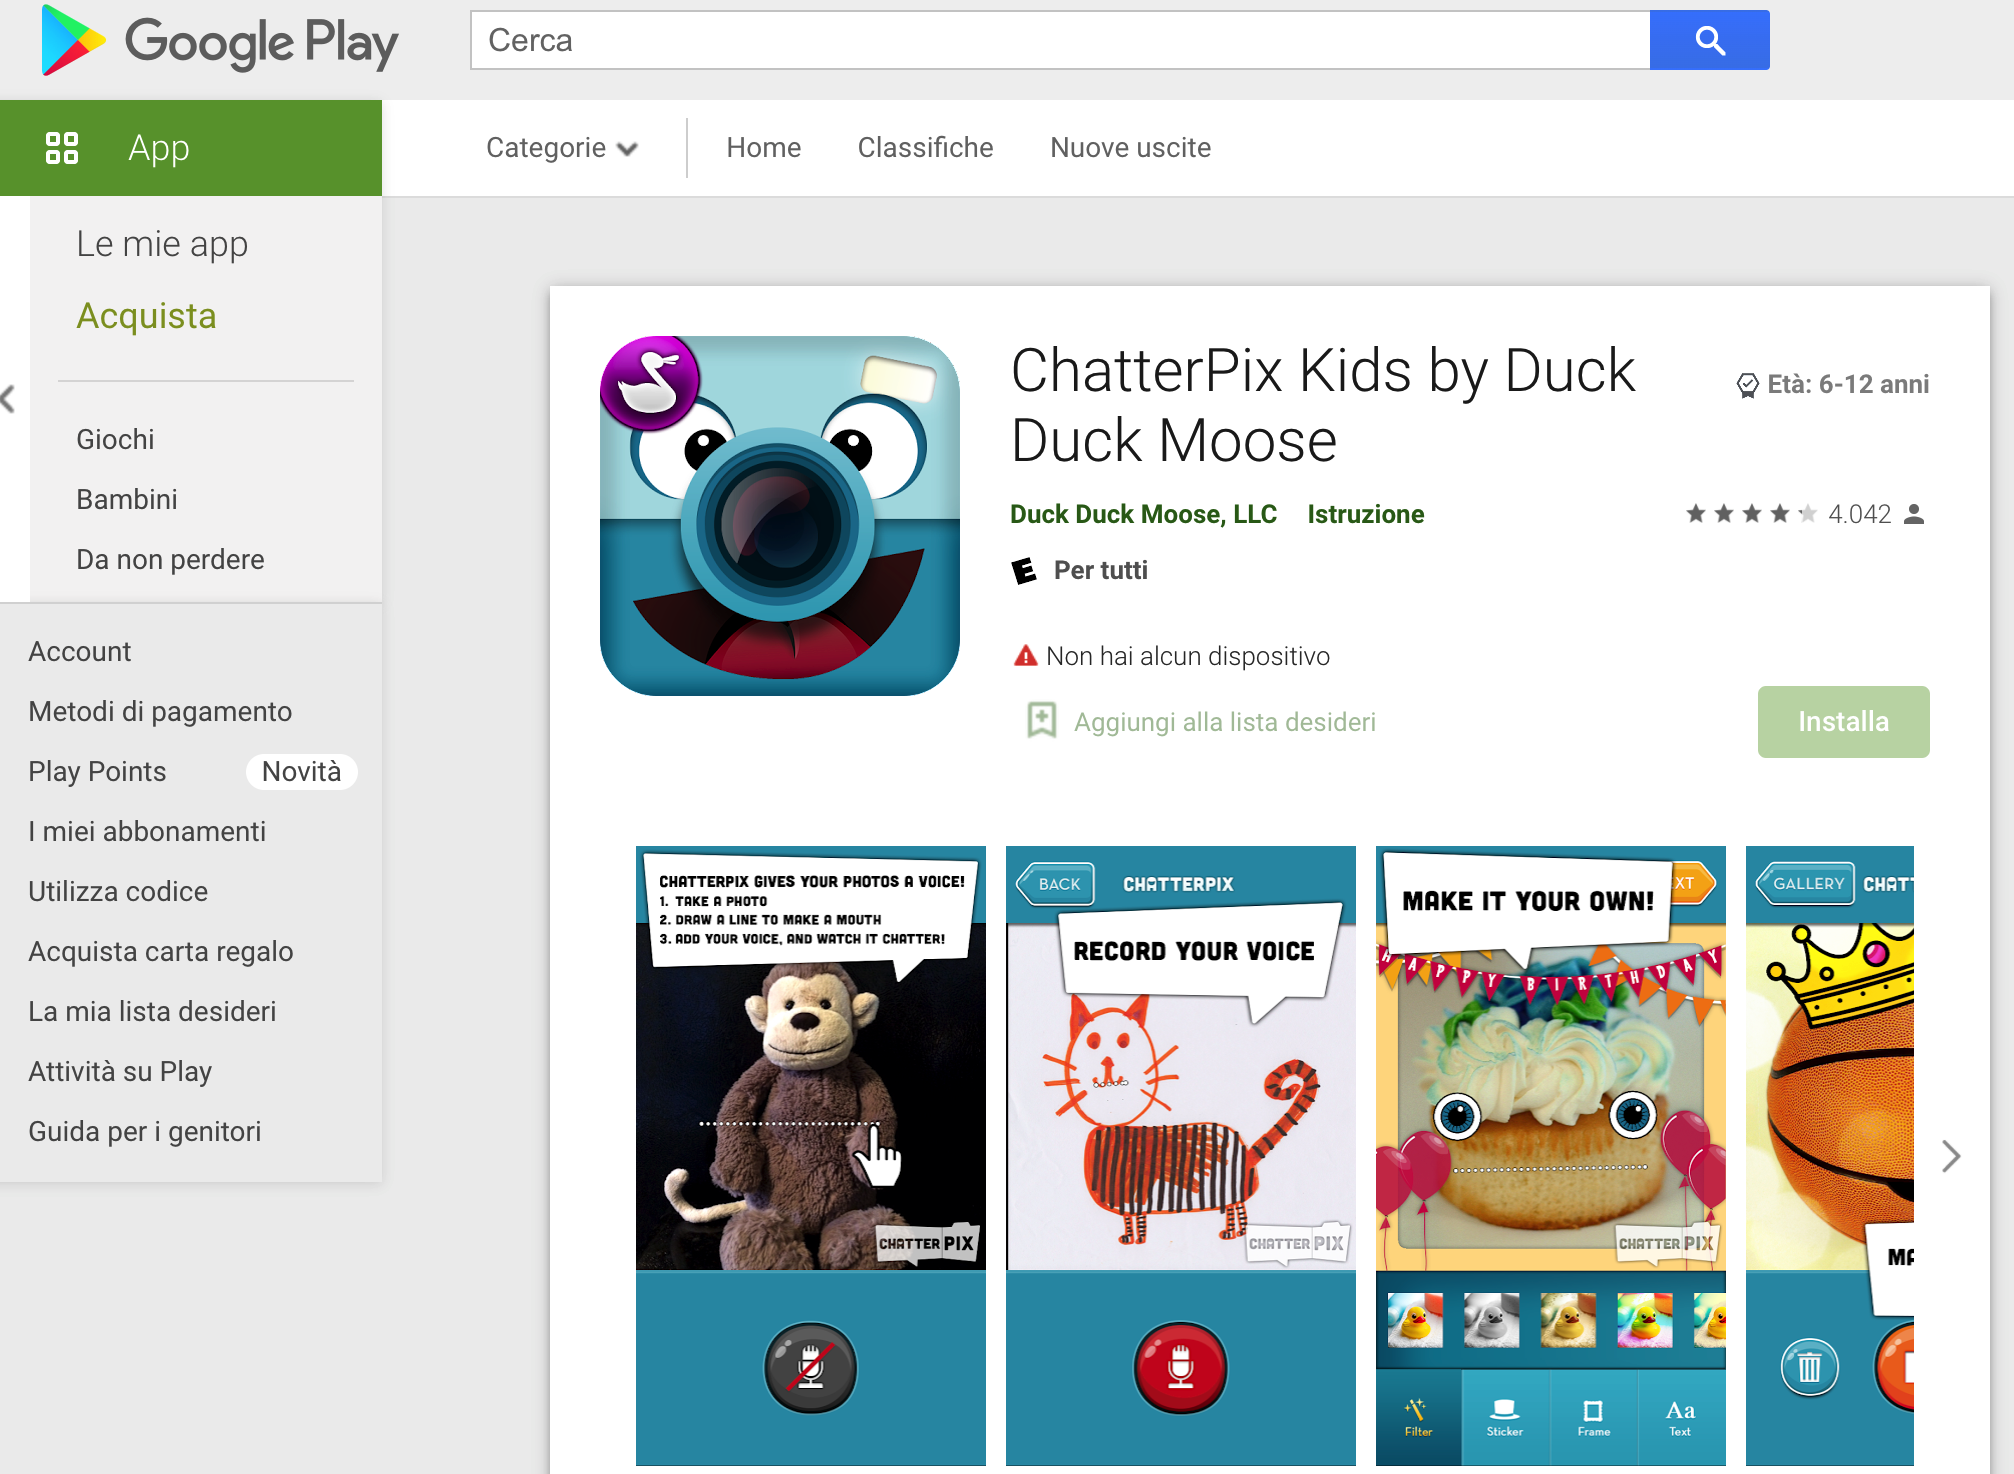This screenshot has width=2014, height=1474.
Task: Open Duck Duck Moose, LLC developer link
Action: pos(1143,514)
